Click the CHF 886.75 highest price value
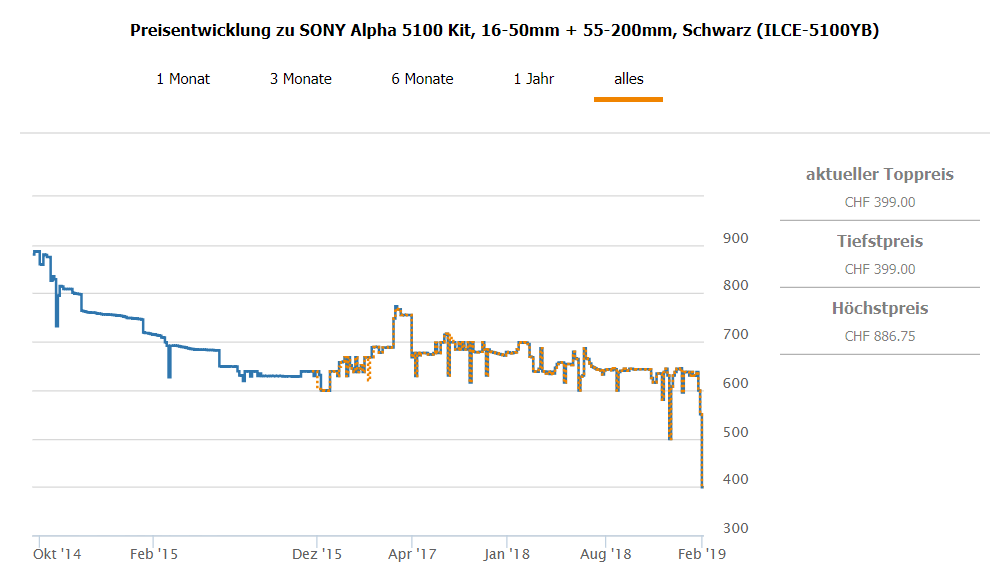This screenshot has width=997, height=565. pos(880,336)
